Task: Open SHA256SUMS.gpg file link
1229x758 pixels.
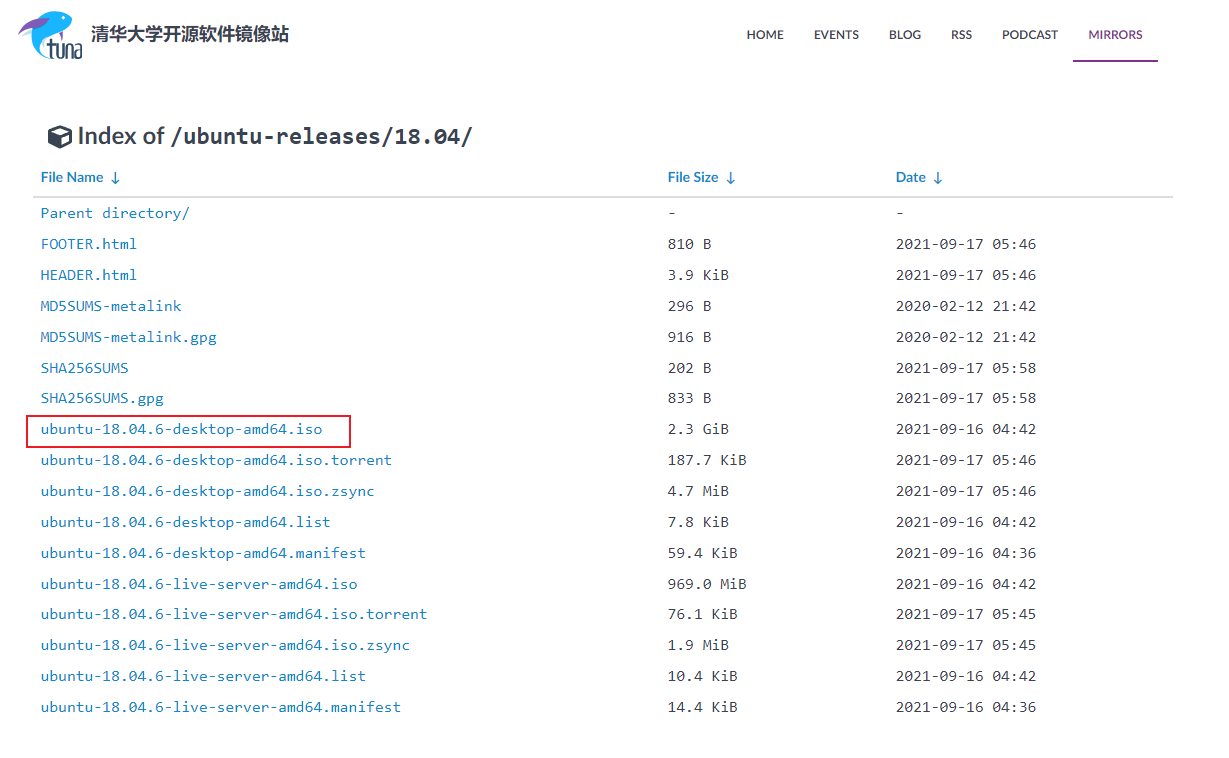Action: click(102, 398)
